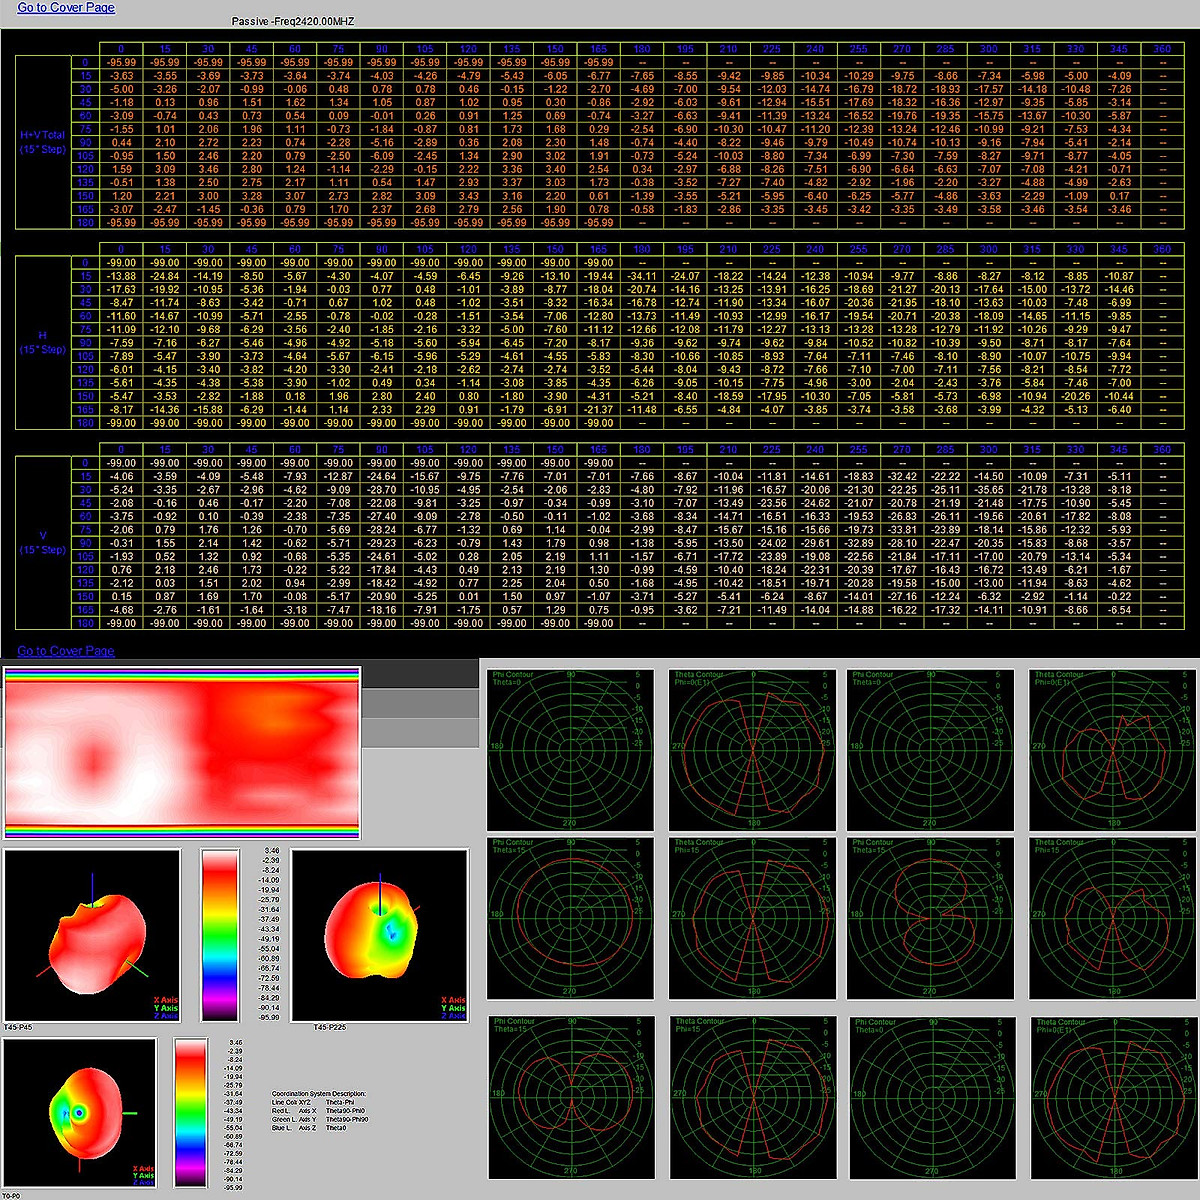The width and height of the screenshot is (1200, 1200).
Task: Select the V (15° Step) table label
Action: [43, 543]
